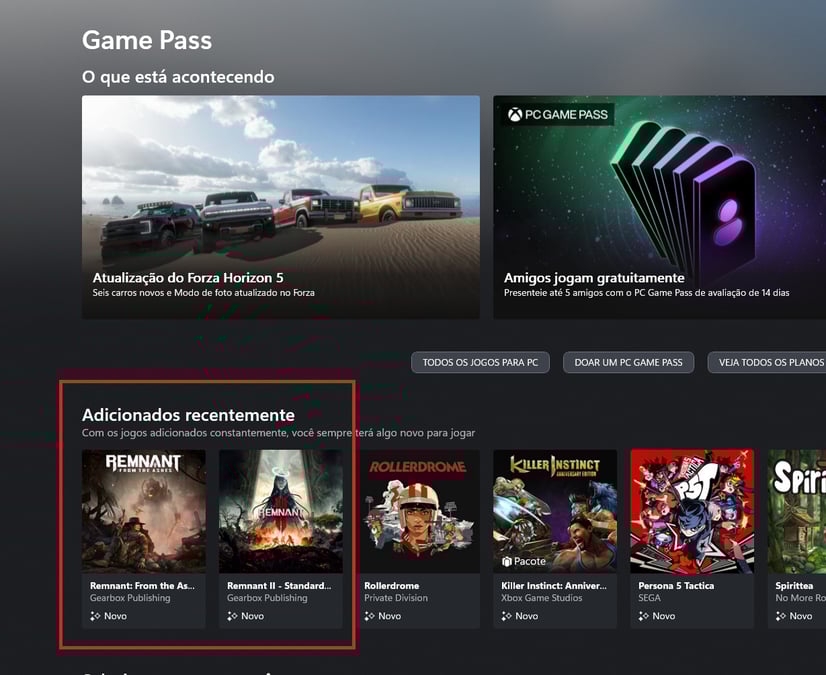The image size is (826, 675).
Task: Click the Novo sparkle icon under Persona 5 Tactica
Action: [x=643, y=616]
